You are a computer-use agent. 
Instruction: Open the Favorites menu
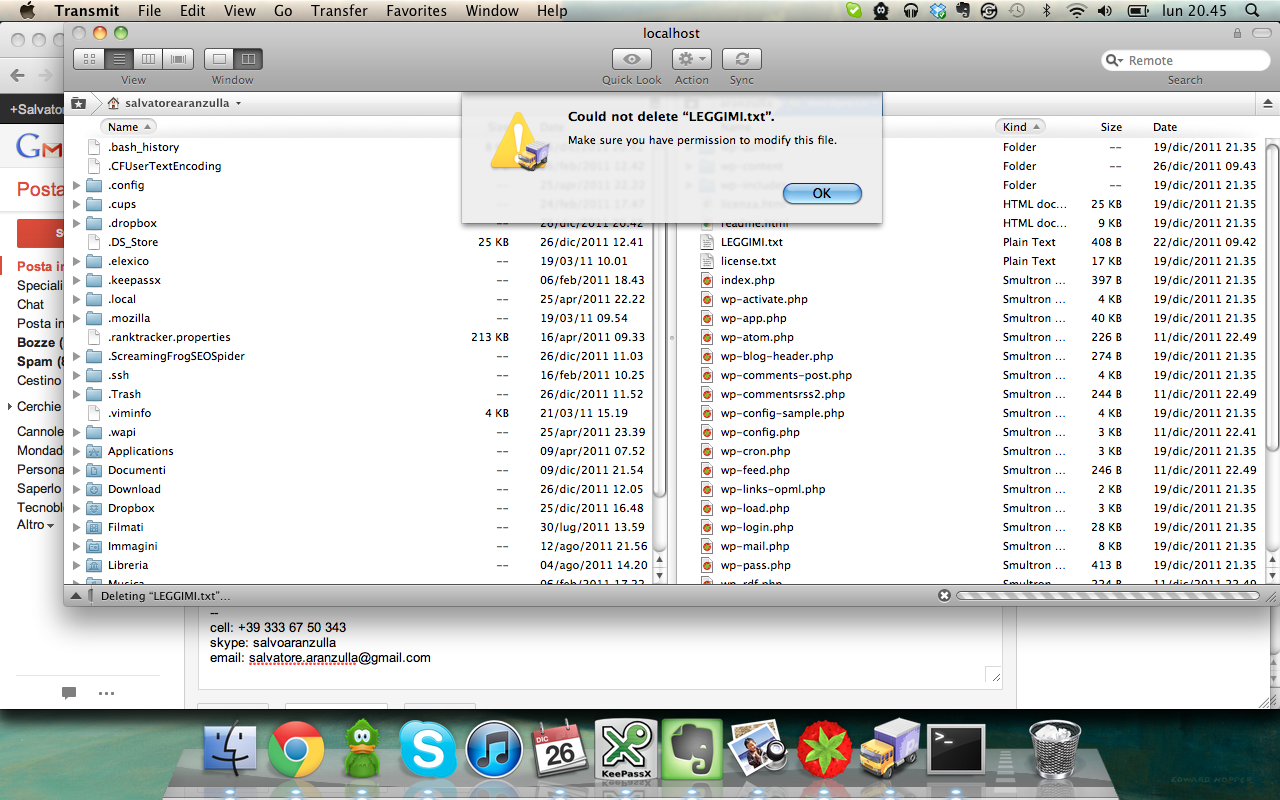[417, 11]
